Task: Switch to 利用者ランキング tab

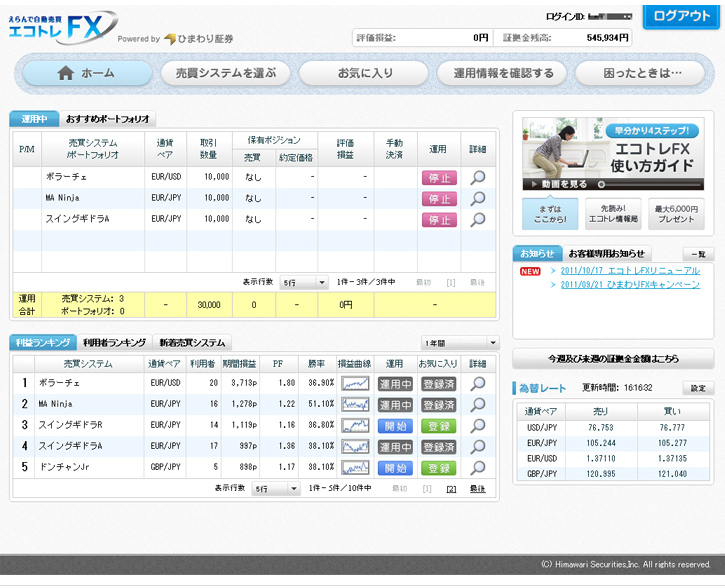Action: [x=114, y=343]
